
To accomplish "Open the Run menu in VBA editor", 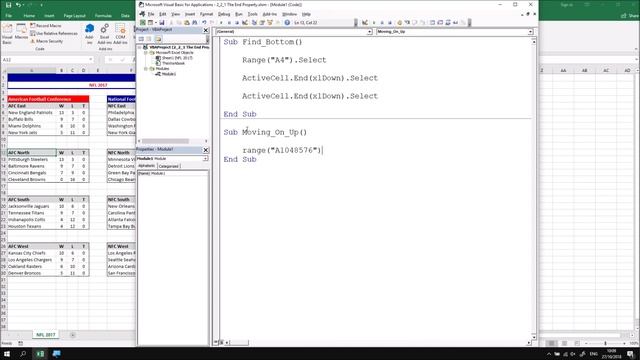I will pos(239,14).
